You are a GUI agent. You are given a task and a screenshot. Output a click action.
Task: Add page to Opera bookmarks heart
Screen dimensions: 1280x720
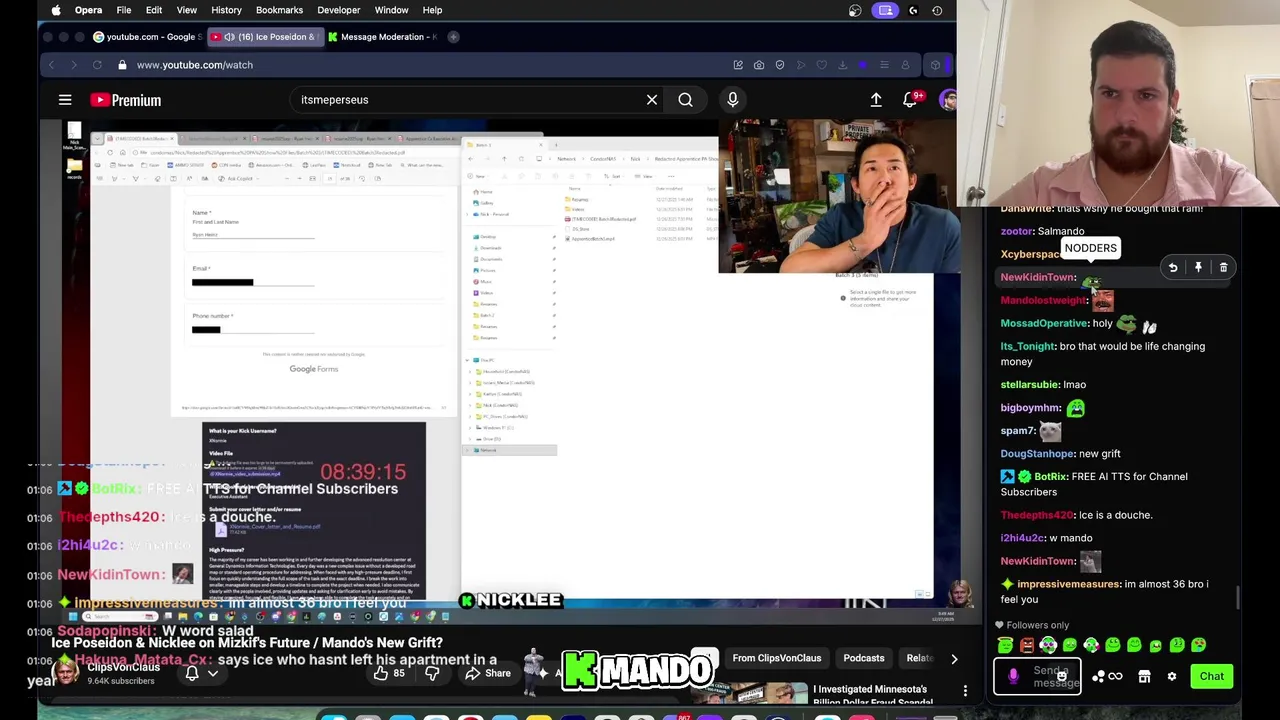click(822, 65)
